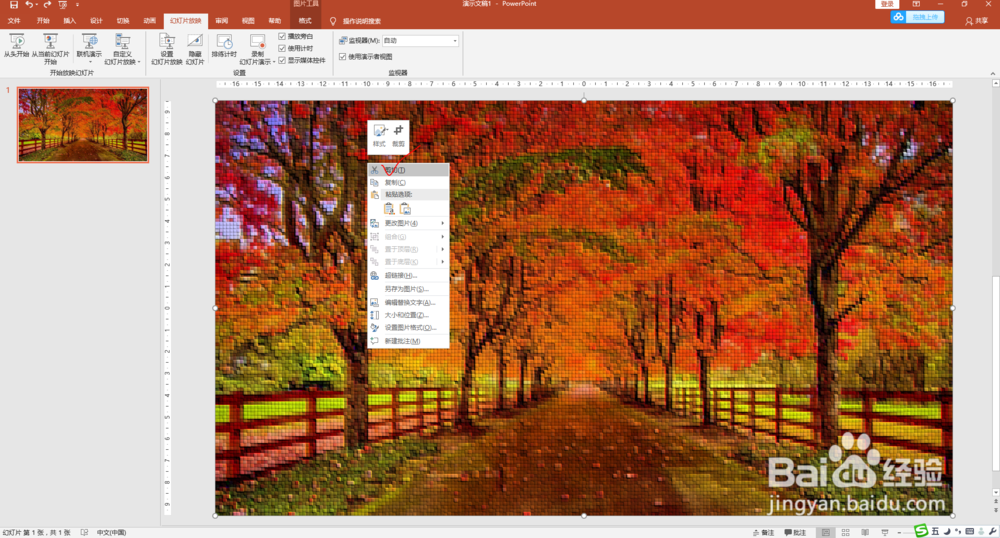Viewport: 1000px width, 538px height.
Task: Choose first paste option icon in context menu
Action: tap(389, 208)
